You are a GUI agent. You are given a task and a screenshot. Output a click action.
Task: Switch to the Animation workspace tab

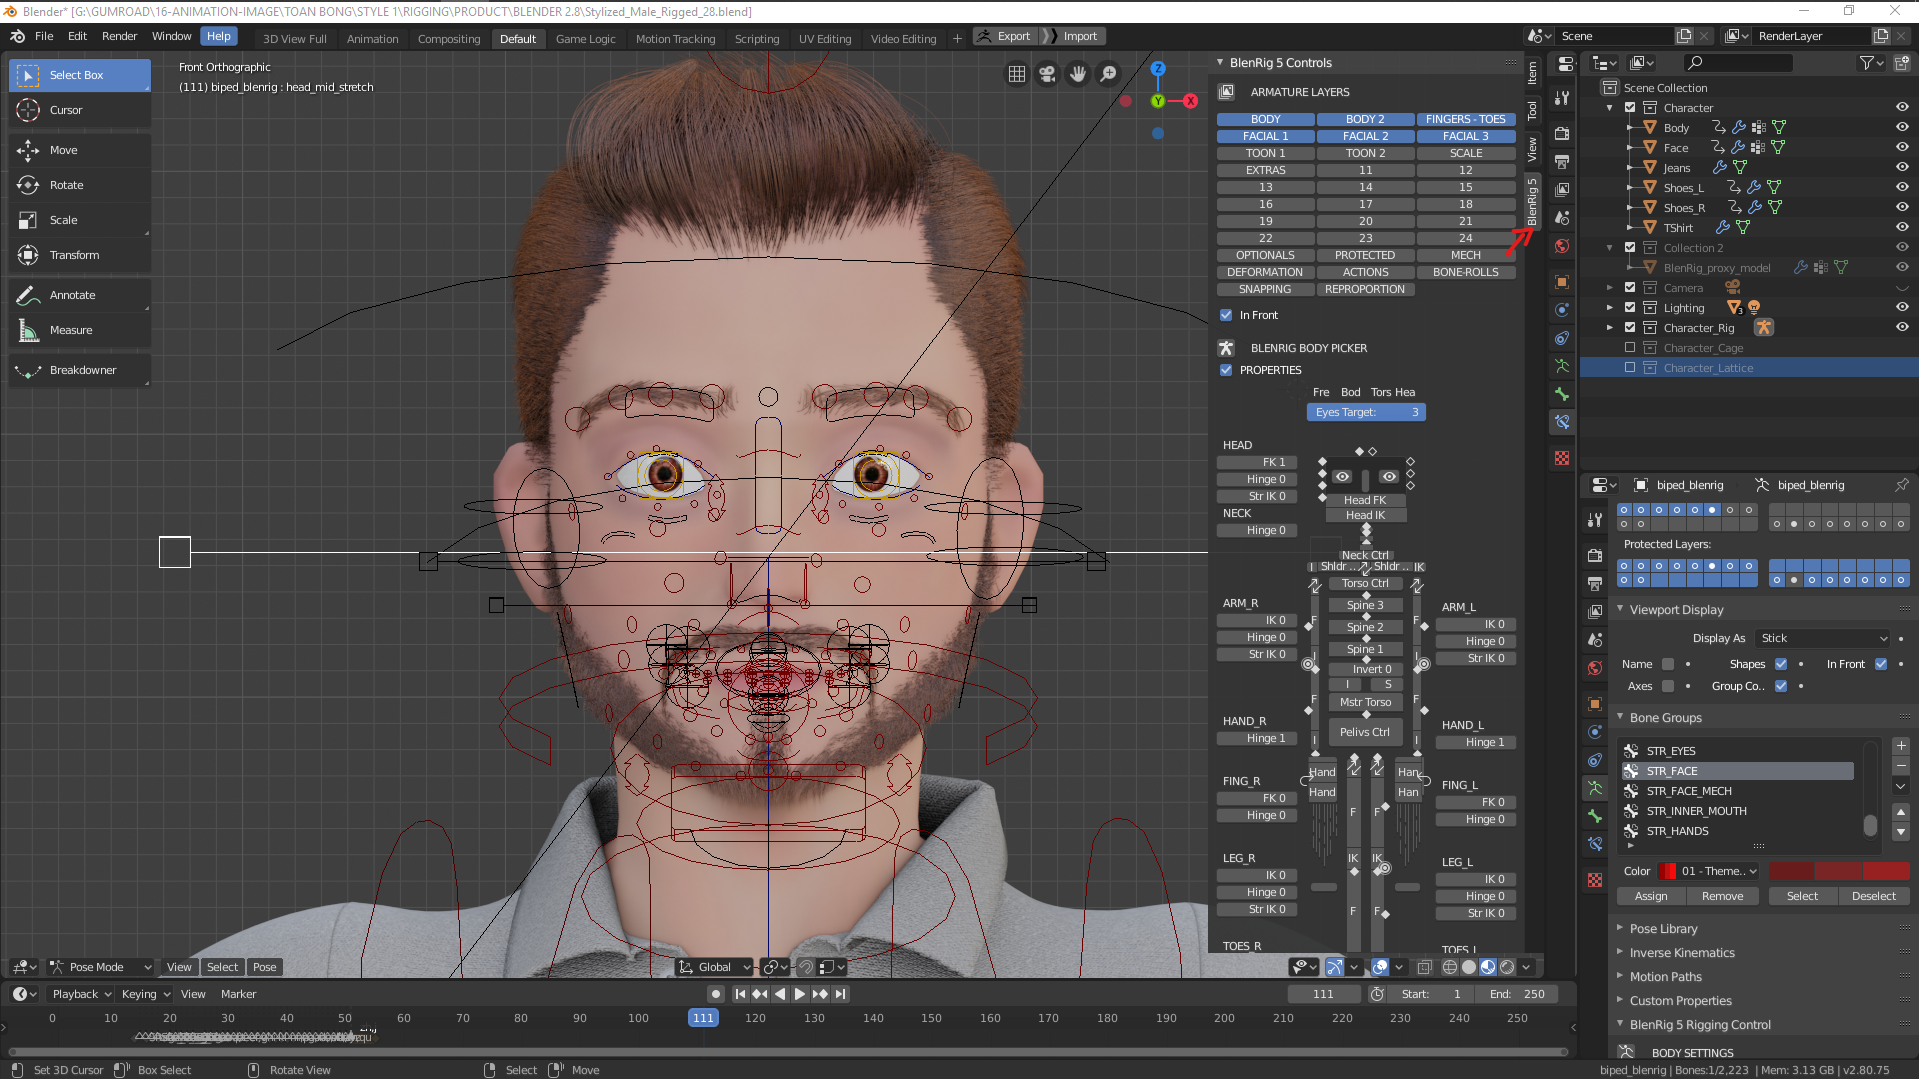coord(372,39)
